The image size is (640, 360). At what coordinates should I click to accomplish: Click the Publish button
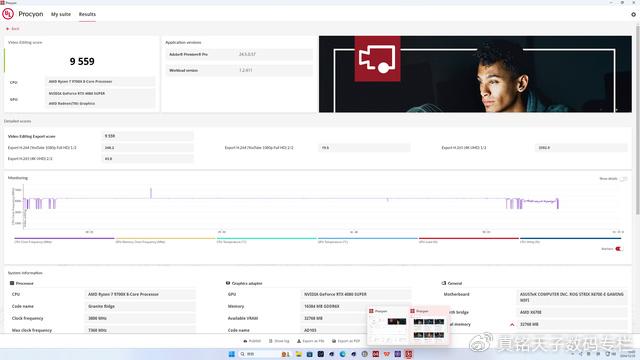coord(252,341)
